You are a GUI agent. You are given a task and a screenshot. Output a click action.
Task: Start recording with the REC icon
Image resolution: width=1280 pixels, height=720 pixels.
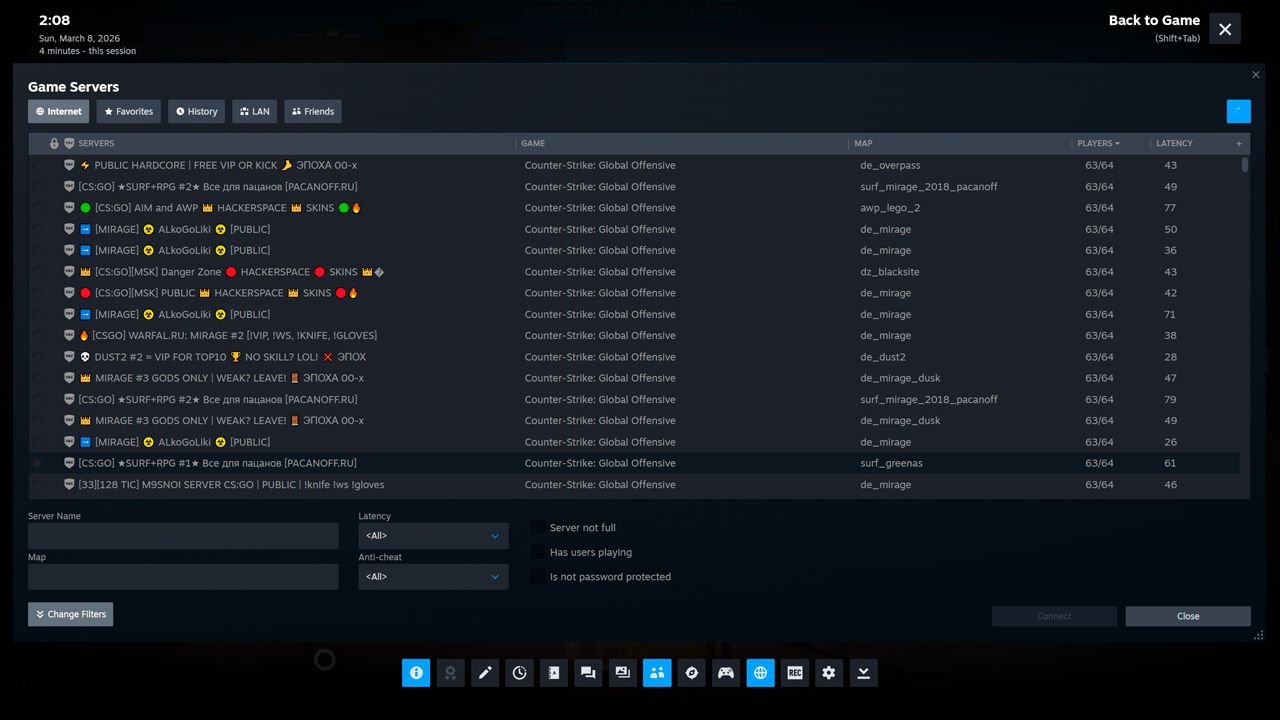(x=794, y=673)
